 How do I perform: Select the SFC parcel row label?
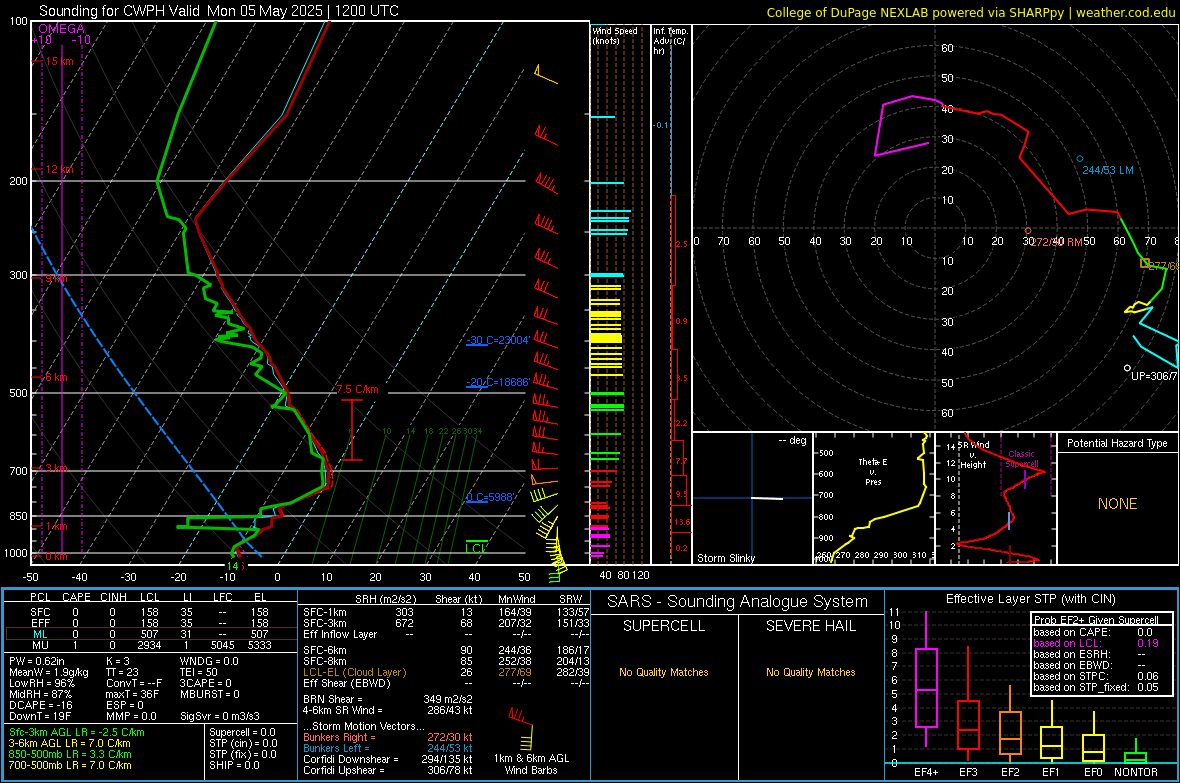pos(40,612)
